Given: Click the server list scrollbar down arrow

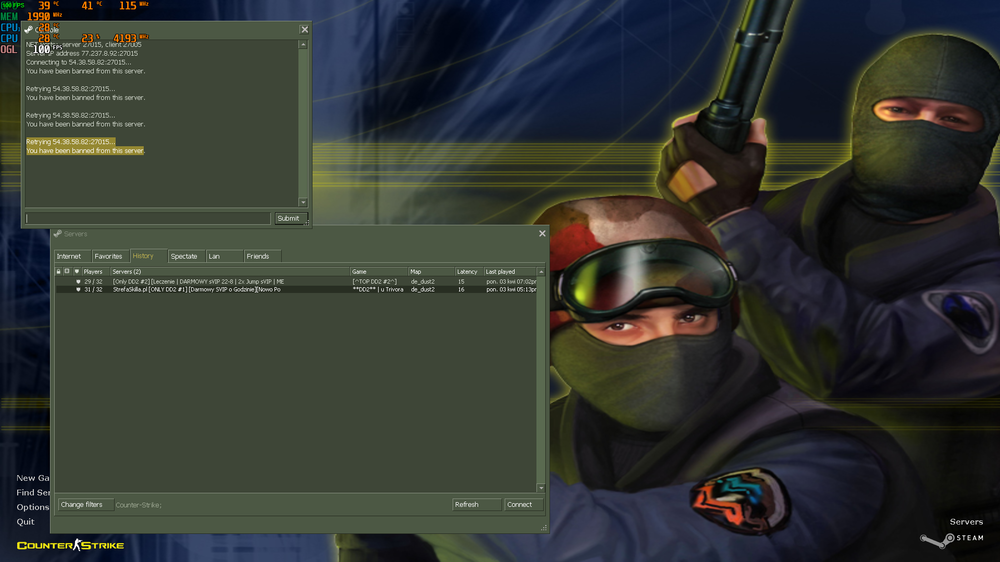Looking at the screenshot, I should pyautogui.click(x=541, y=488).
